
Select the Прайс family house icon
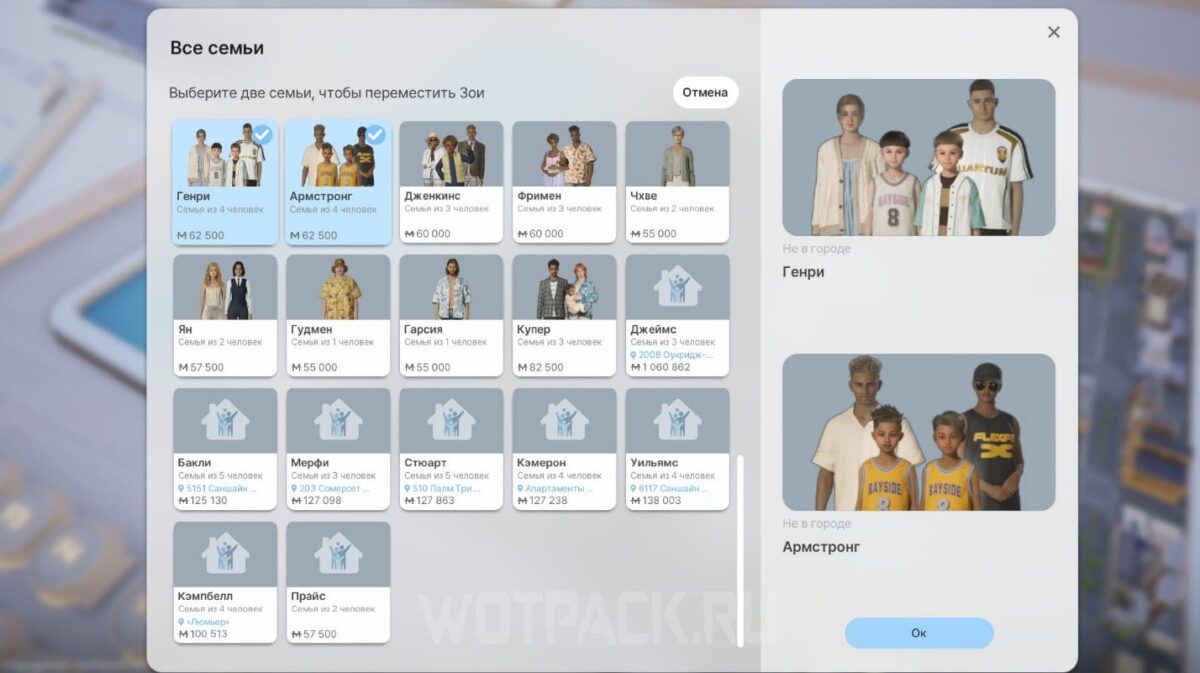(x=338, y=553)
